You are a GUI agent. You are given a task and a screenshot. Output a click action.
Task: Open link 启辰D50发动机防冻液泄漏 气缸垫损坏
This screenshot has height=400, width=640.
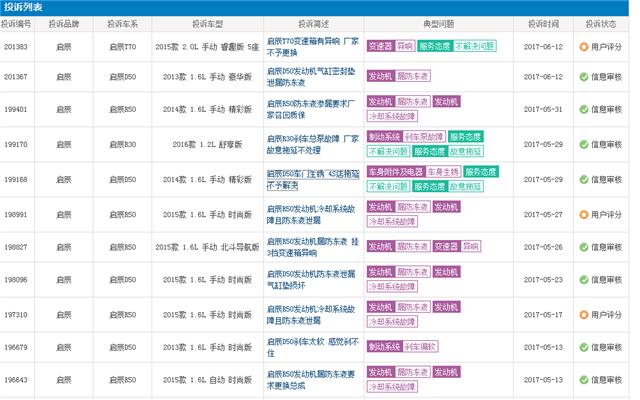click(311, 280)
